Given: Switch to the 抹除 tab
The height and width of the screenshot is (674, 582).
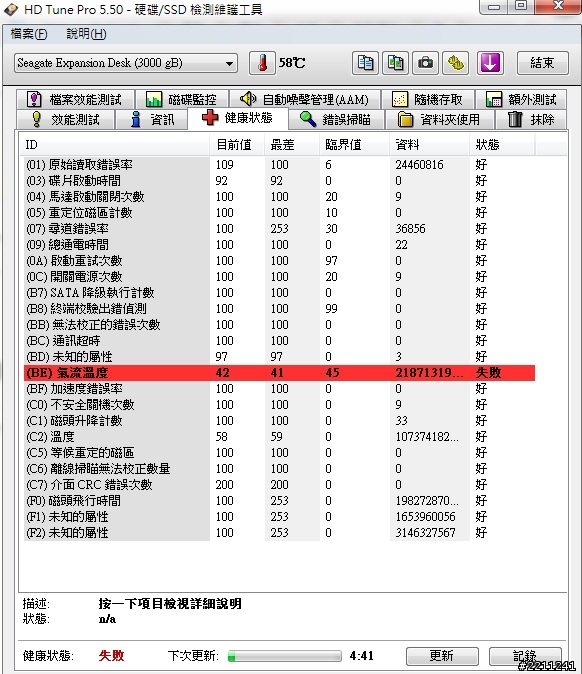Looking at the screenshot, I should [532, 119].
